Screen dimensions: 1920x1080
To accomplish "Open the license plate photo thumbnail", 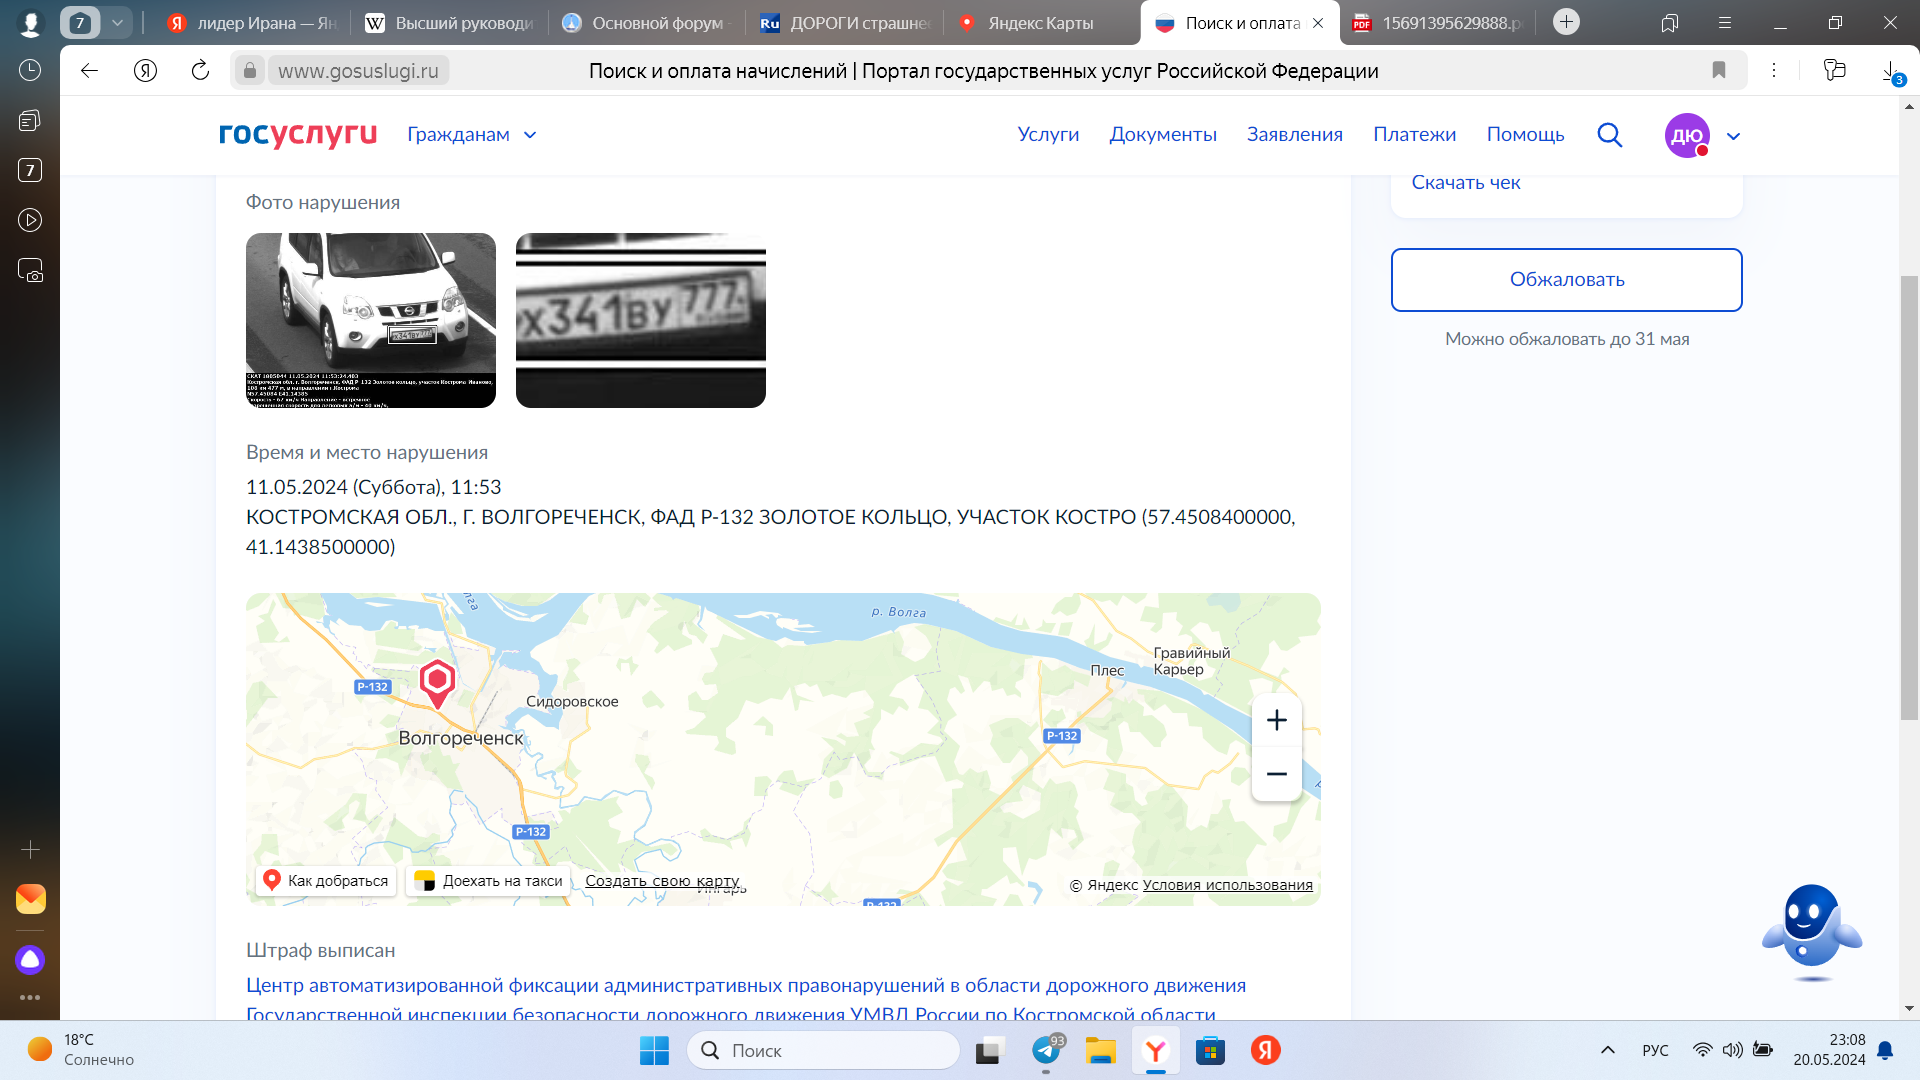I will pyautogui.click(x=640, y=320).
